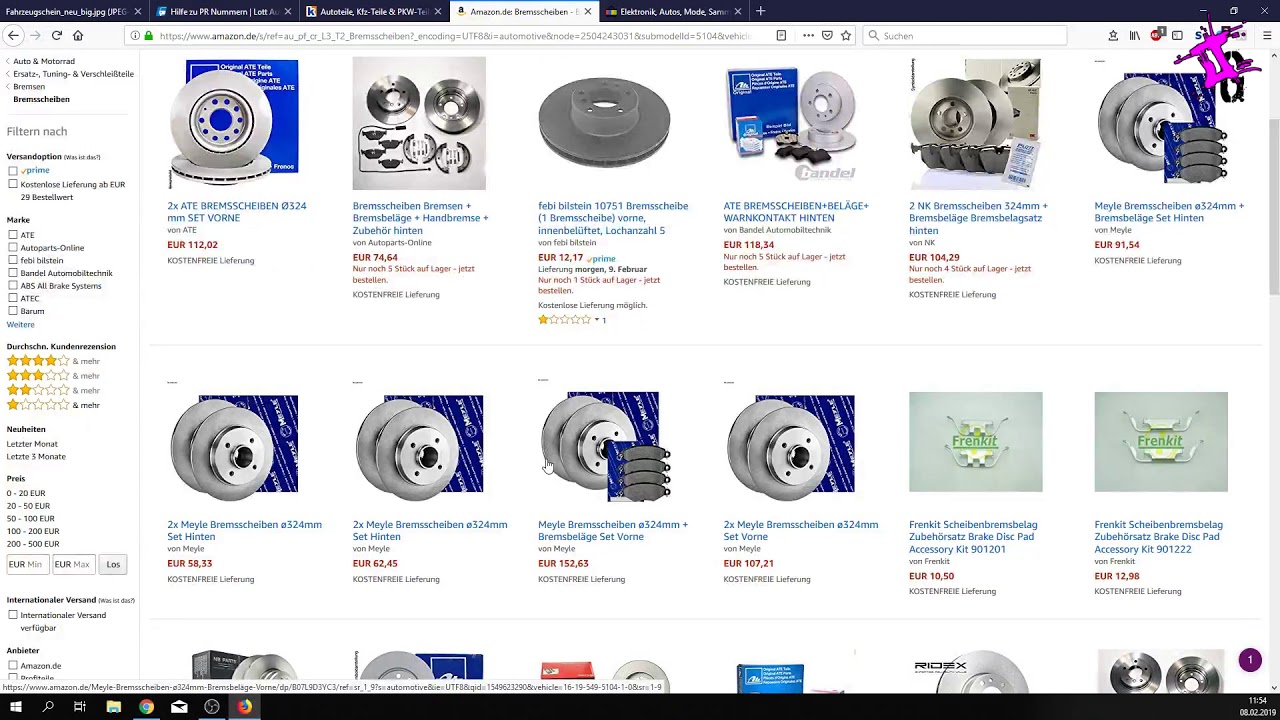The image size is (1280, 720).
Task: Open a new tab with the plus icon
Action: pos(760,11)
